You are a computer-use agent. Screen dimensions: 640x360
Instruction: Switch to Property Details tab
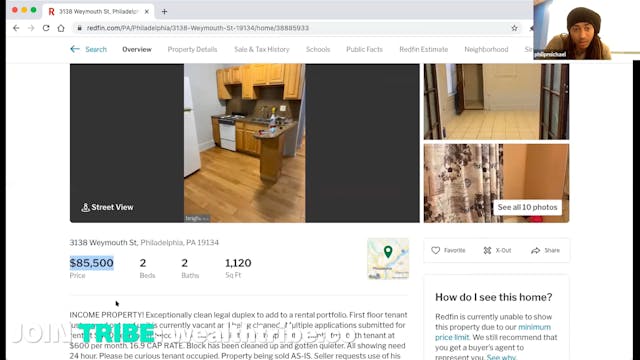click(192, 49)
